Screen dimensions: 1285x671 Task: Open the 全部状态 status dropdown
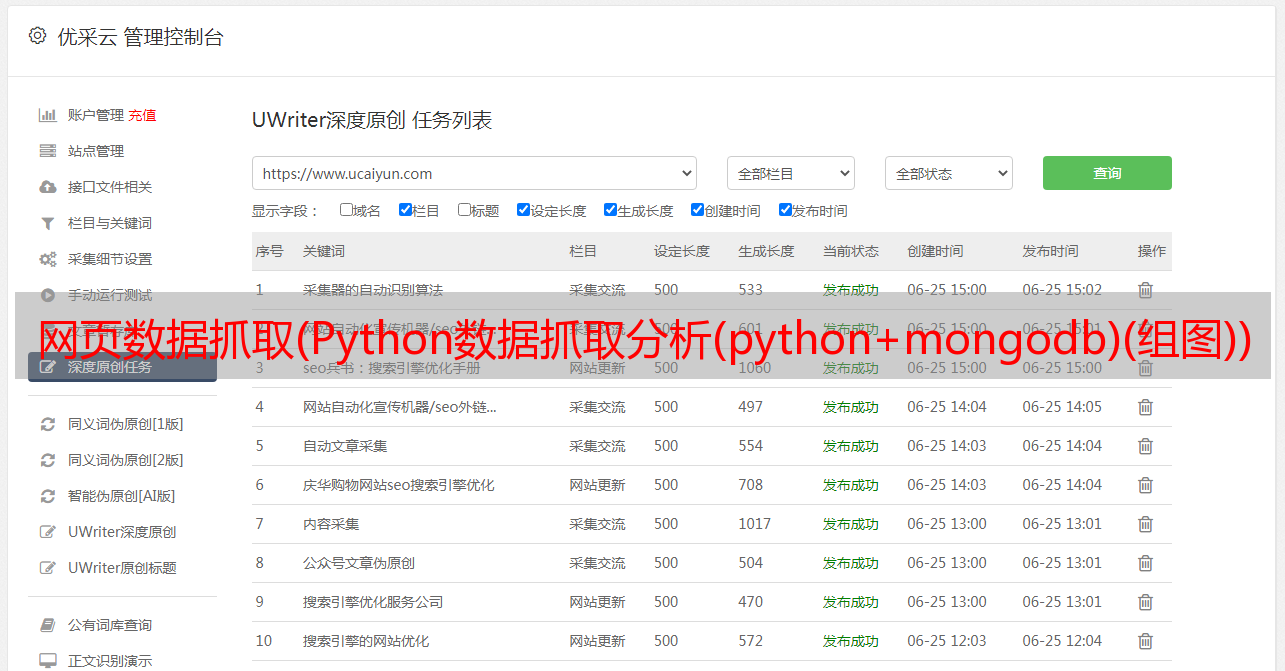click(948, 173)
